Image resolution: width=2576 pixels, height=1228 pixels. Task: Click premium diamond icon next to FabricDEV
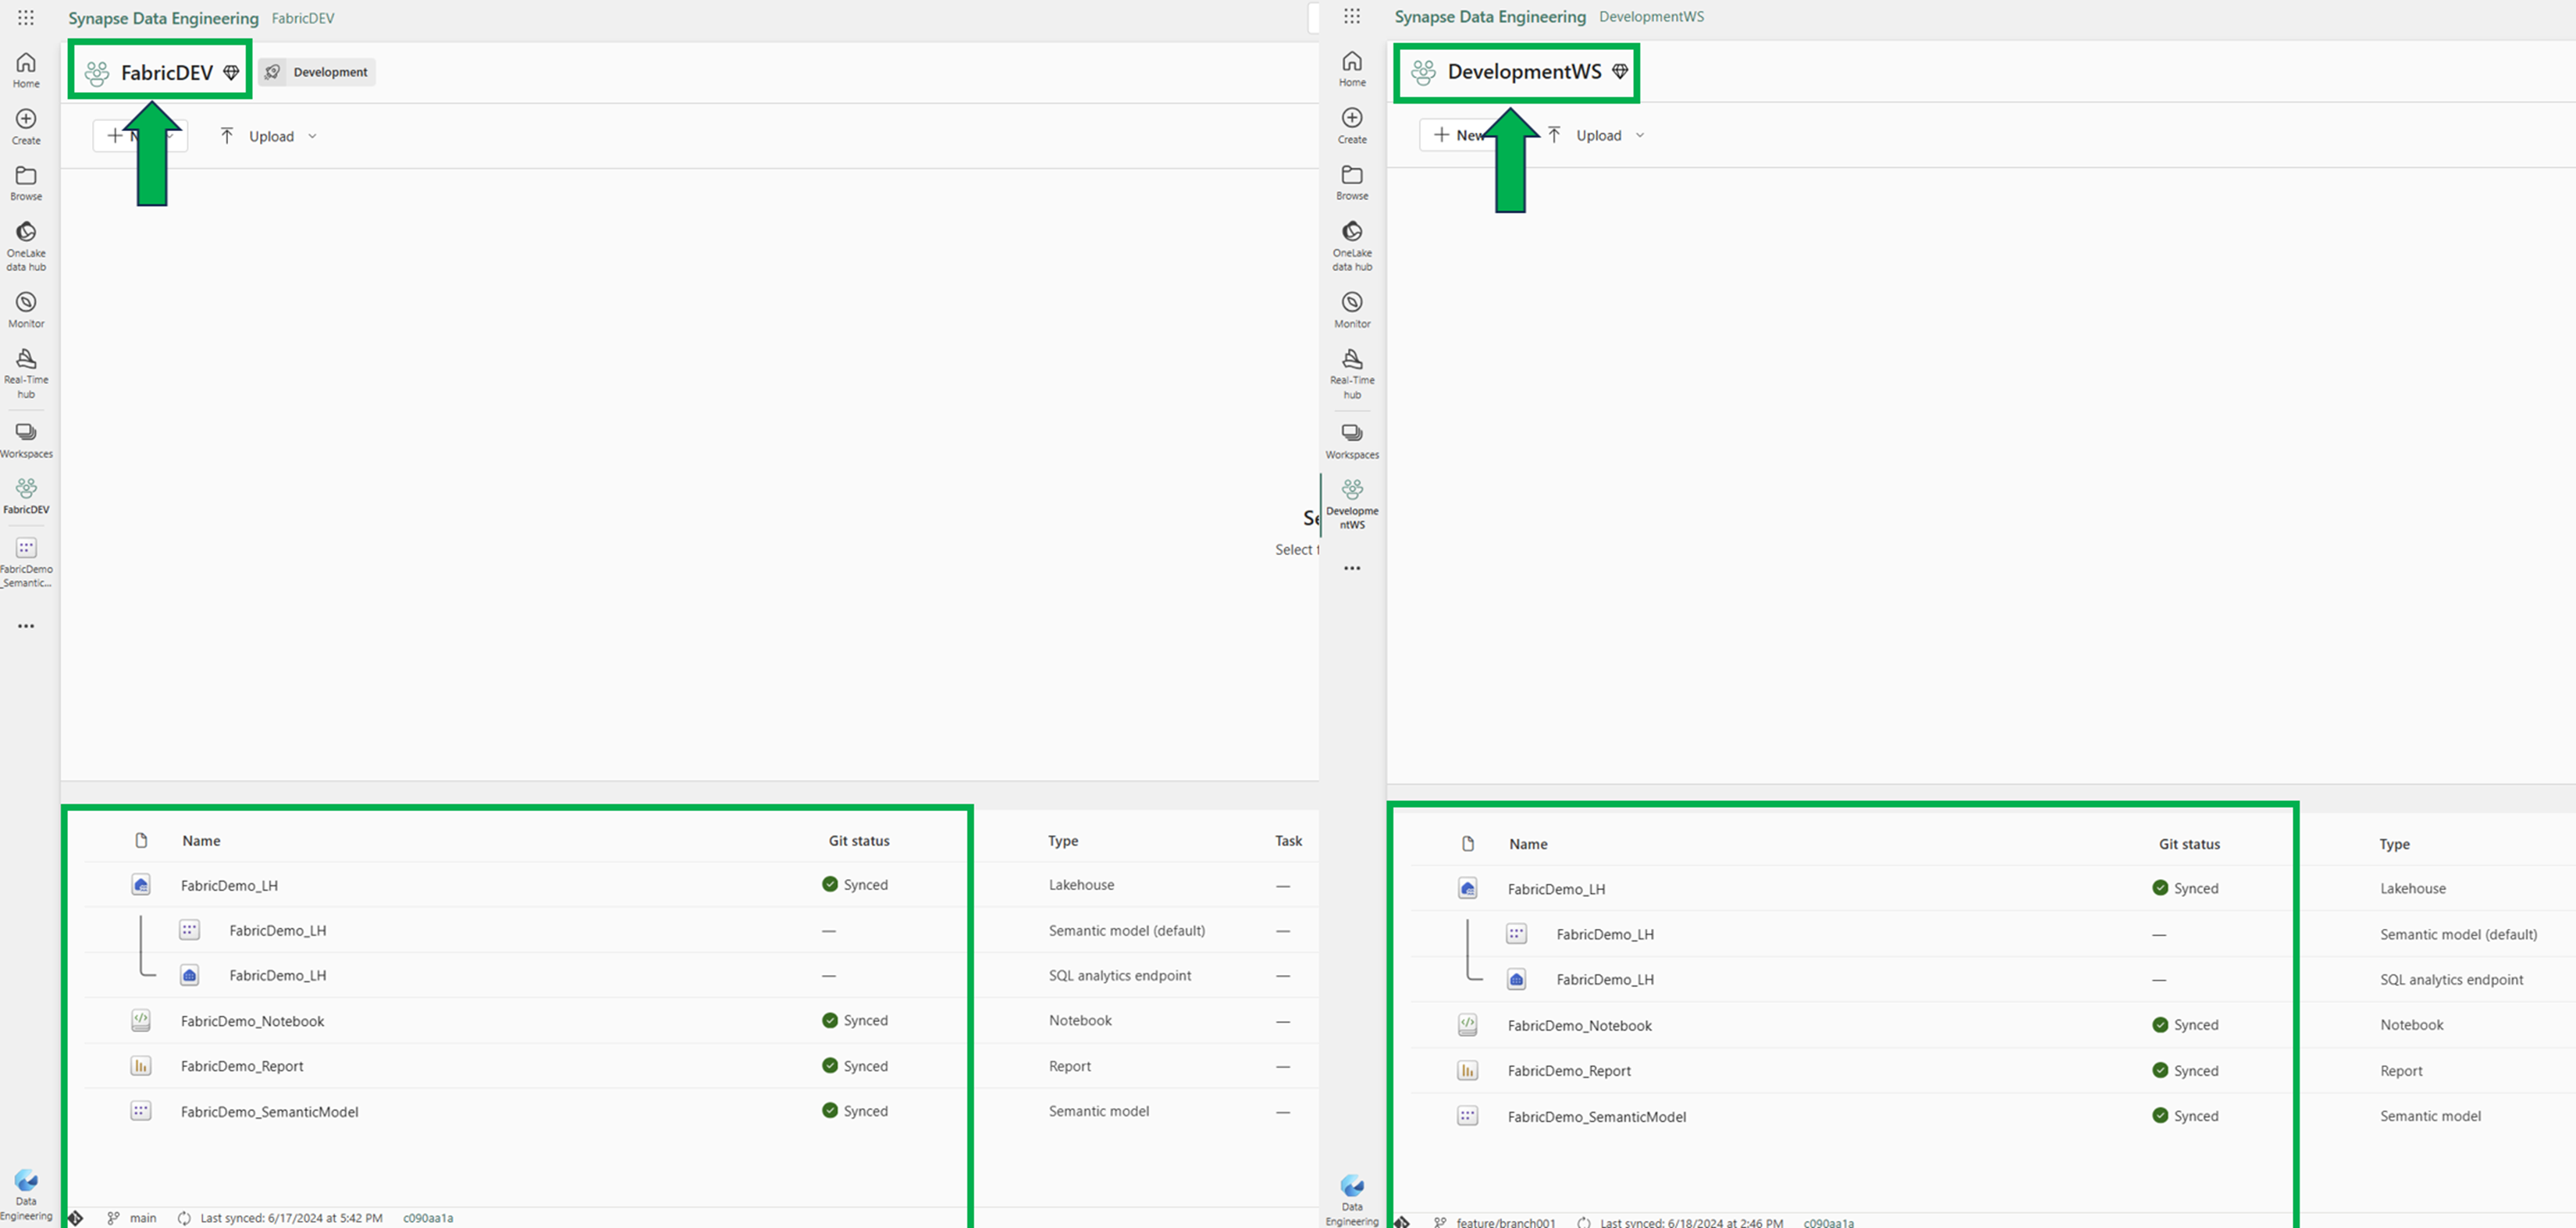click(231, 72)
